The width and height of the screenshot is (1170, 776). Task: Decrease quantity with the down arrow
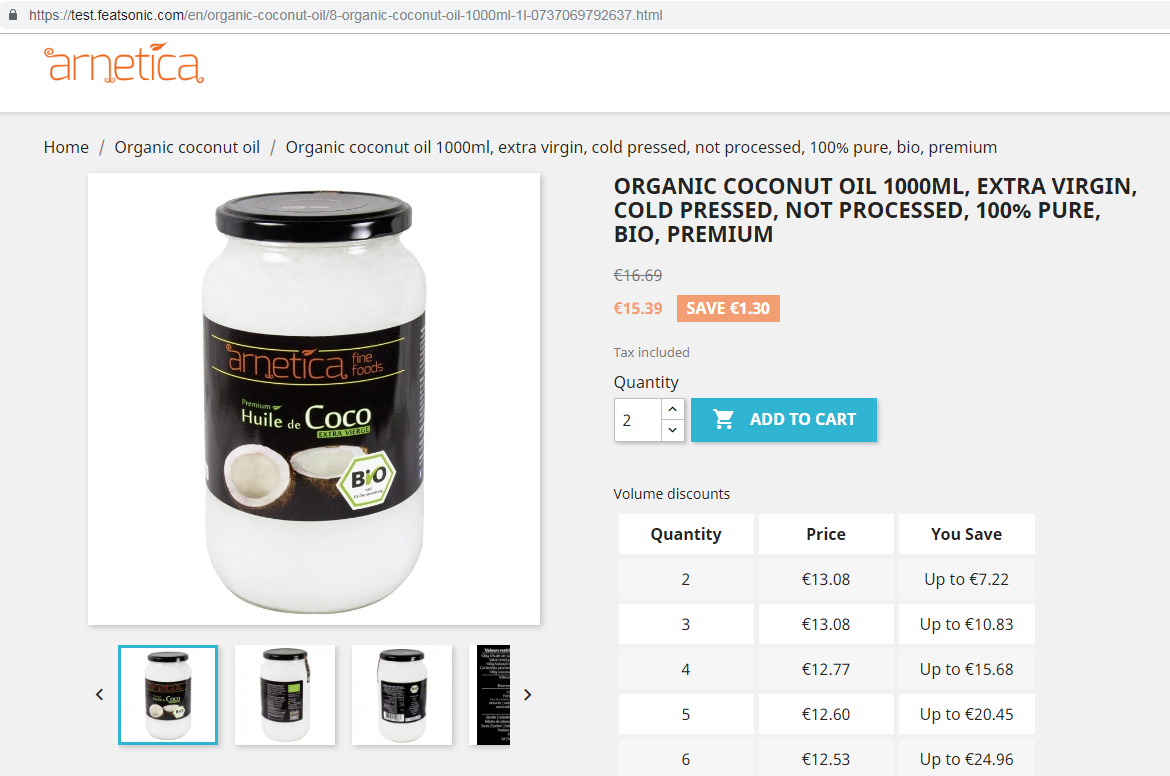click(x=672, y=430)
